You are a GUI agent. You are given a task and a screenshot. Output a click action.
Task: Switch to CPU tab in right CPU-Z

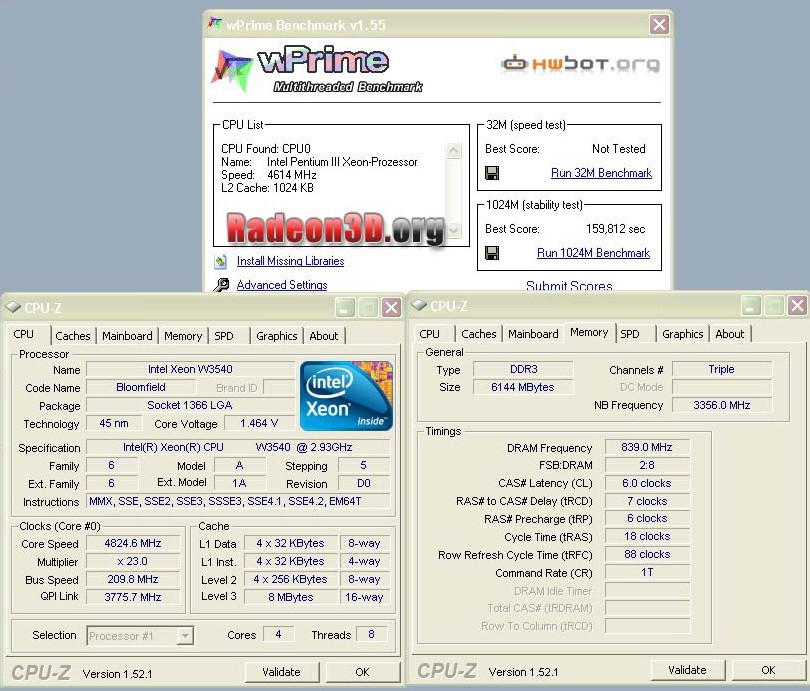click(x=429, y=334)
